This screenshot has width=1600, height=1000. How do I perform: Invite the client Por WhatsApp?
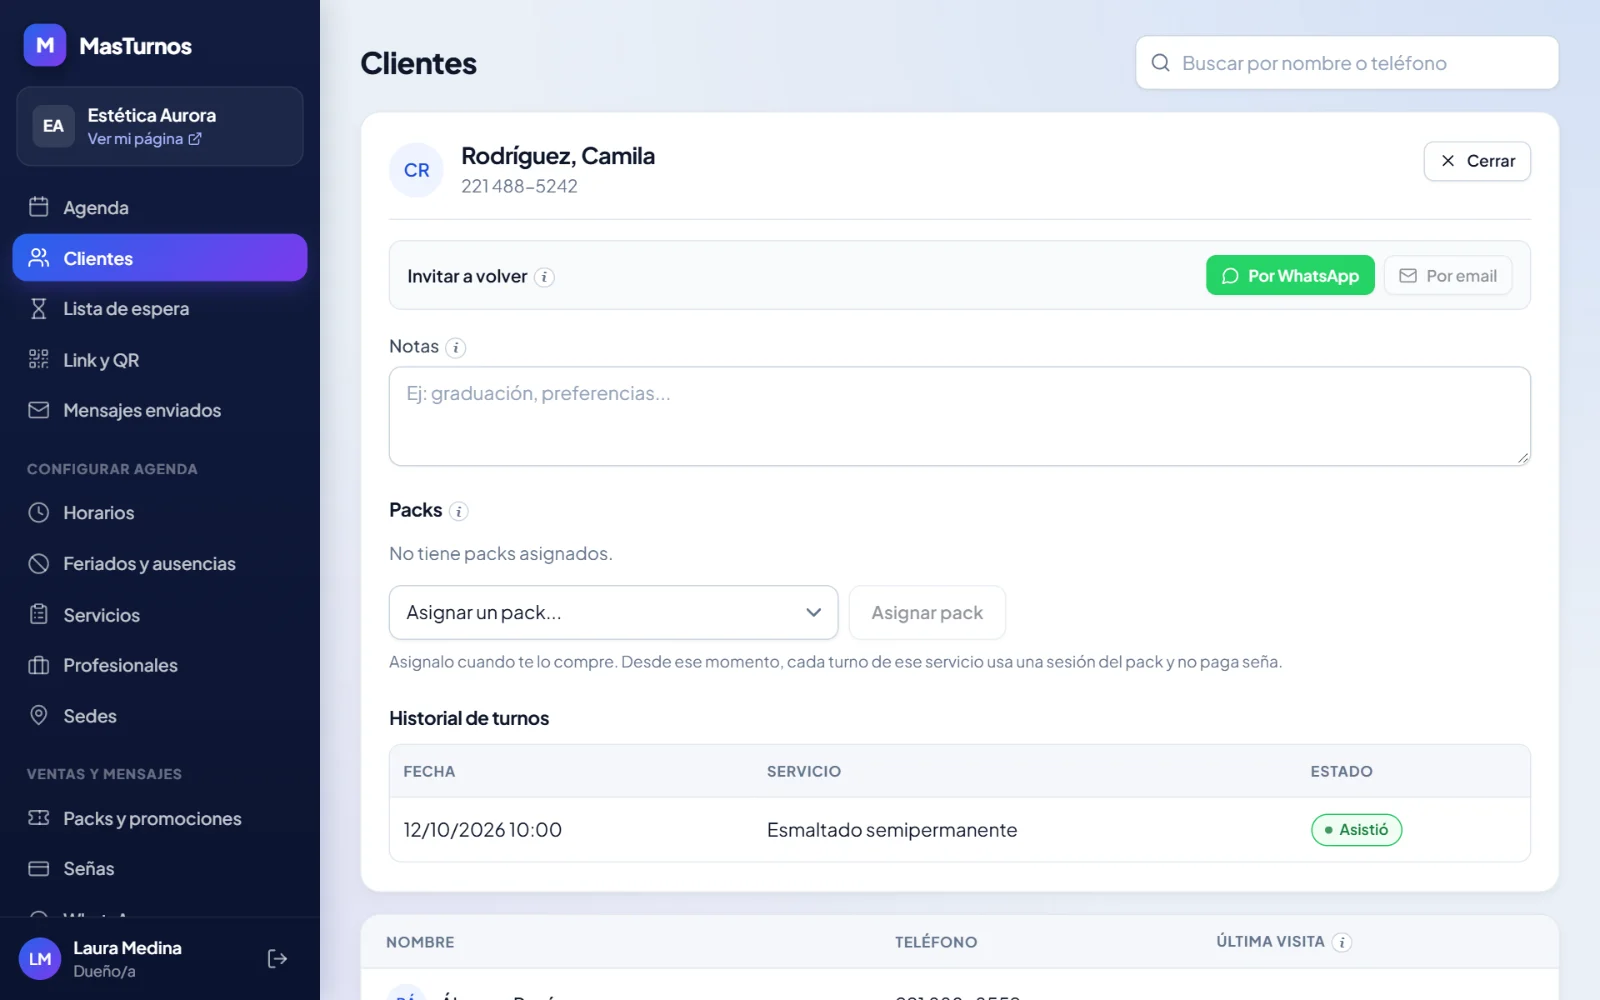click(x=1290, y=276)
